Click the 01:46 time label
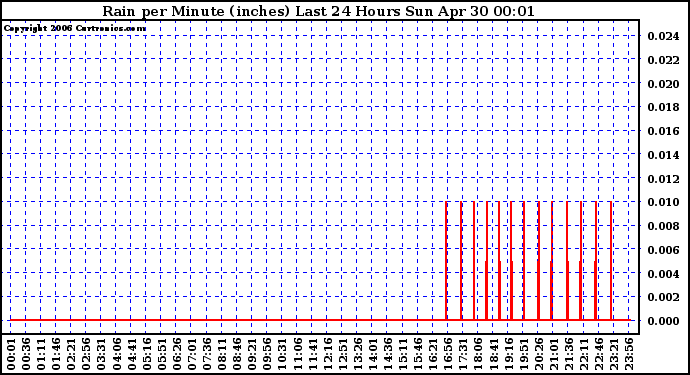This screenshot has width=690, height=375. (x=56, y=354)
